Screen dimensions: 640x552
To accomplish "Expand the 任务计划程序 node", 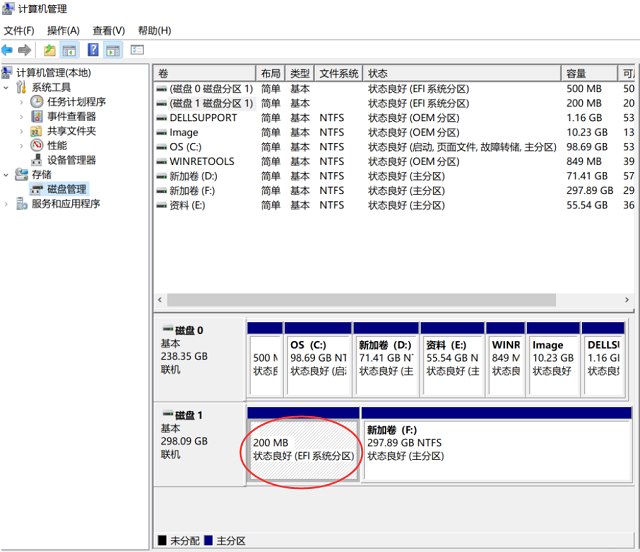I will (x=21, y=102).
